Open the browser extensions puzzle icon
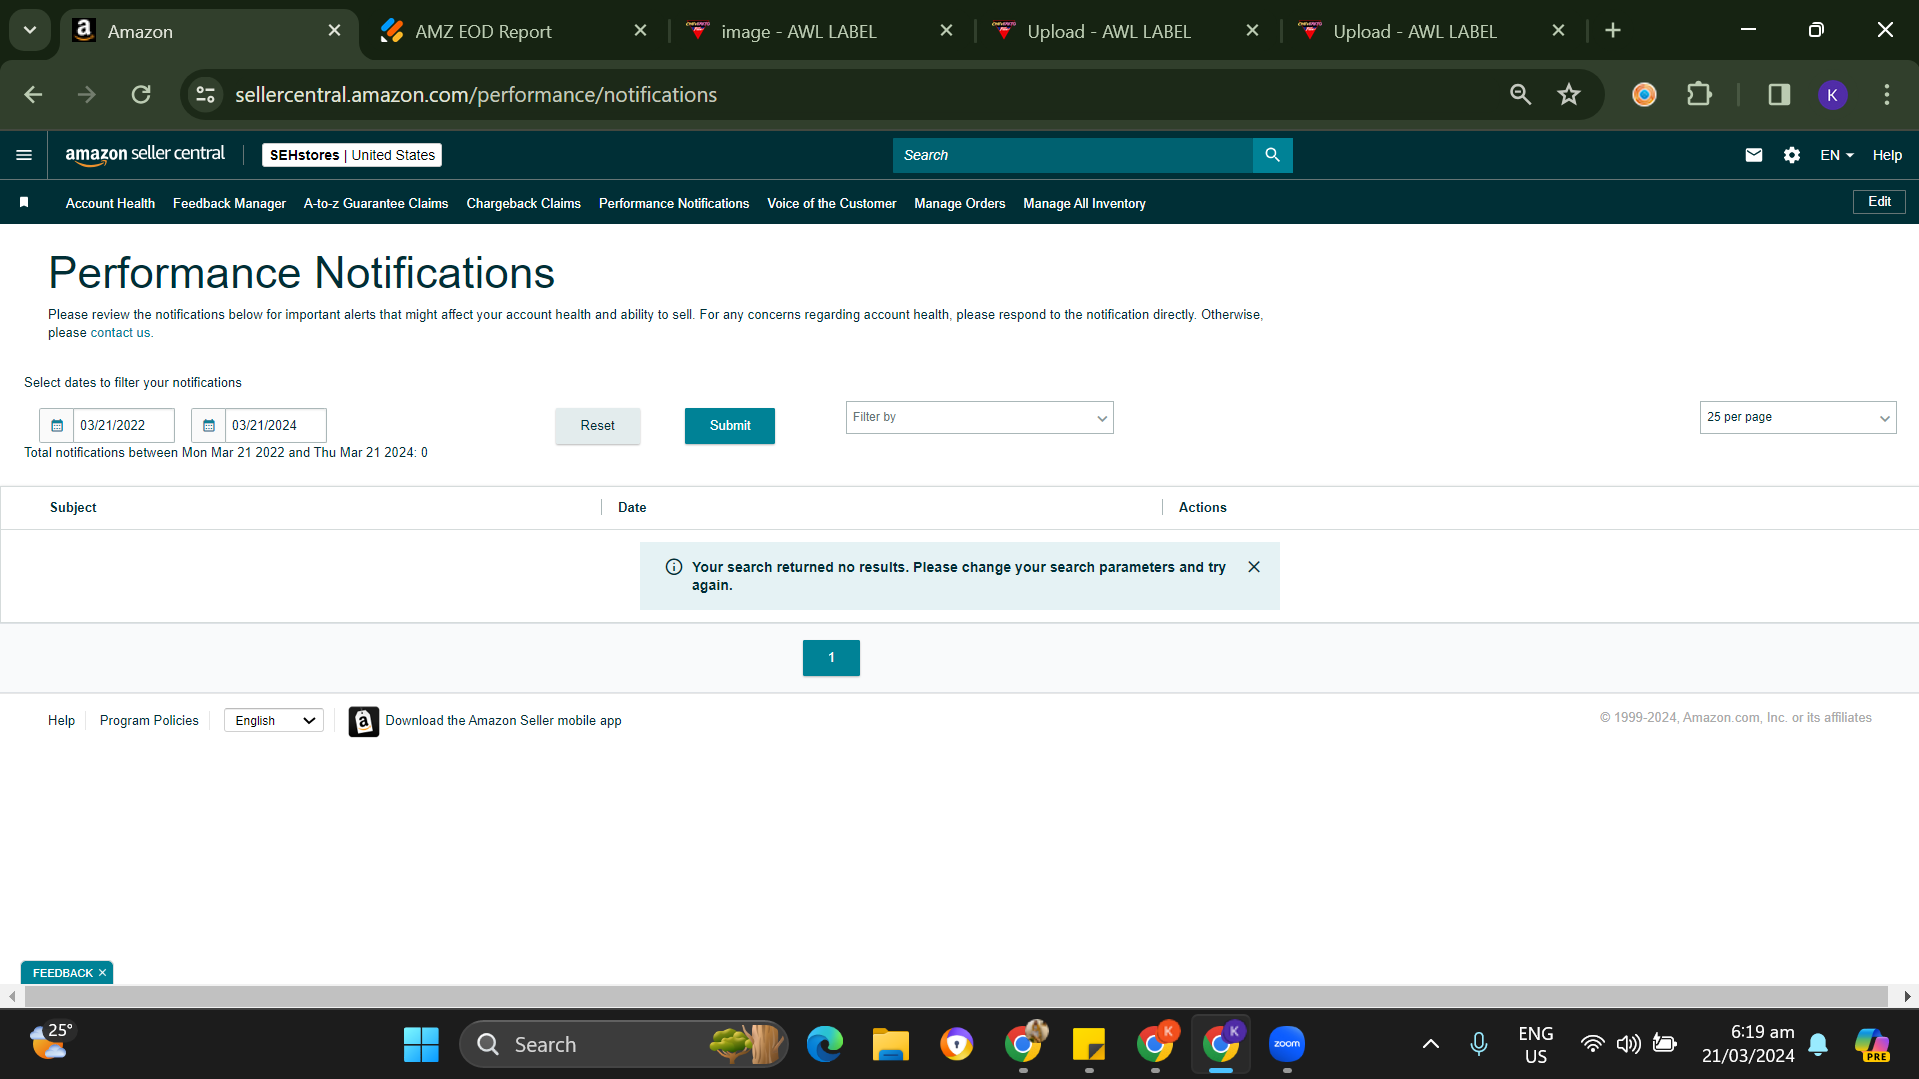This screenshot has width=1919, height=1079. pyautogui.click(x=1698, y=95)
